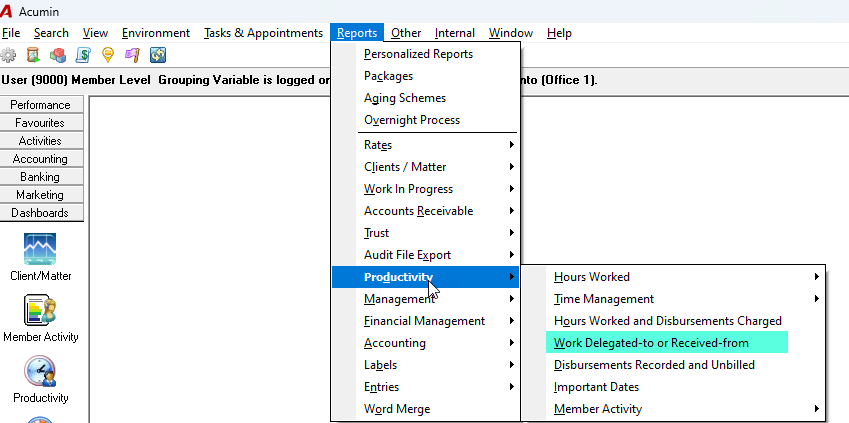The image size is (849, 423).
Task: Expand the Accounting submenu in Reports menu
Action: click(425, 343)
